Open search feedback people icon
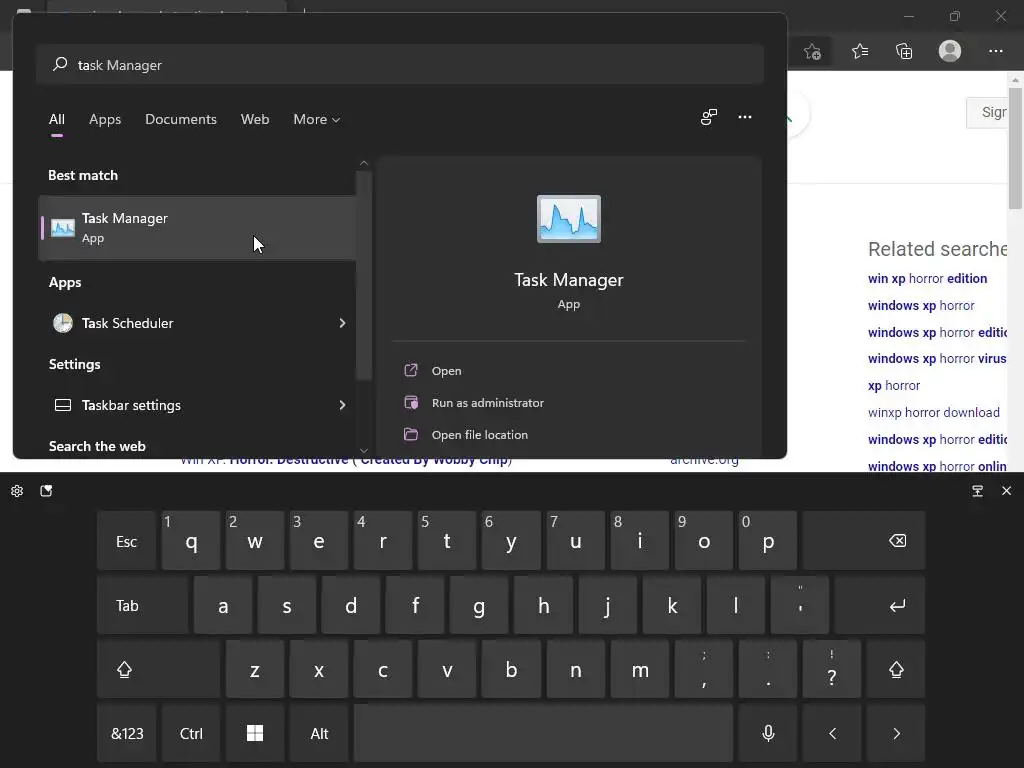The width and height of the screenshot is (1024, 768). 709,117
